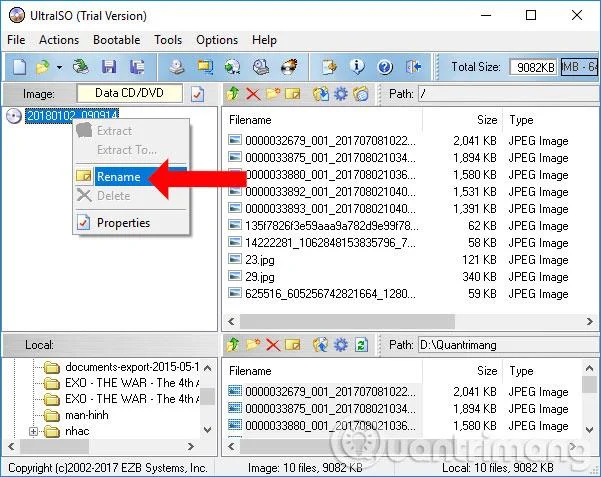The image size is (601, 477).
Task: Open the Actions menu
Action: click(59, 40)
